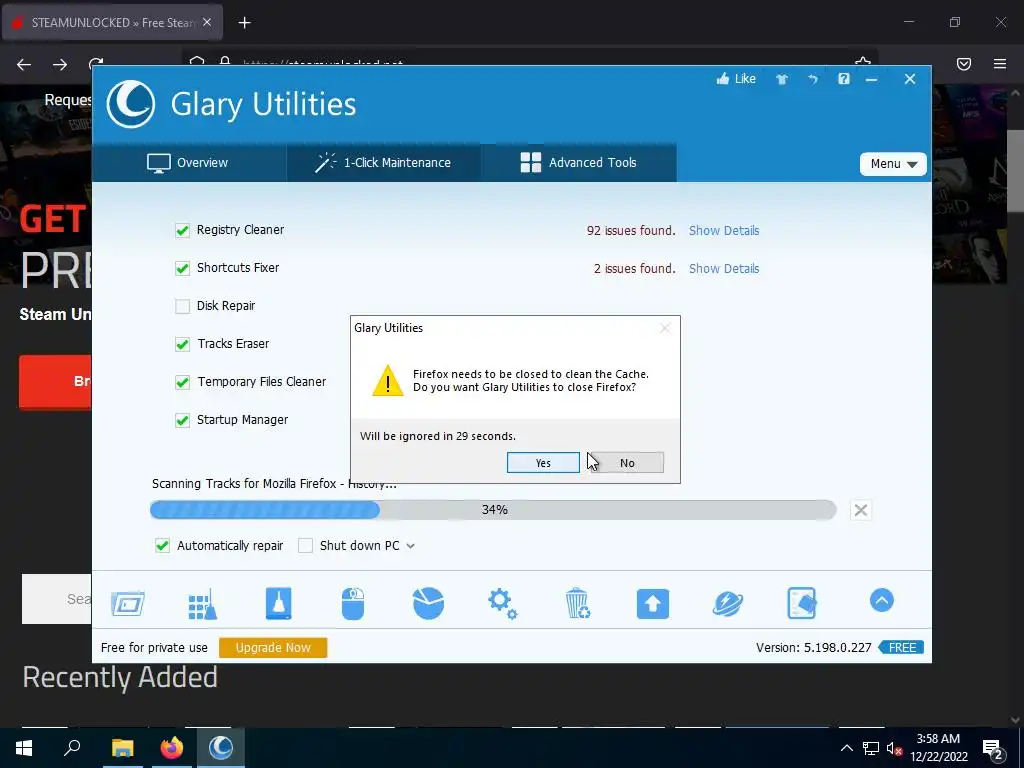Click Yes to close Firefox

[543, 462]
